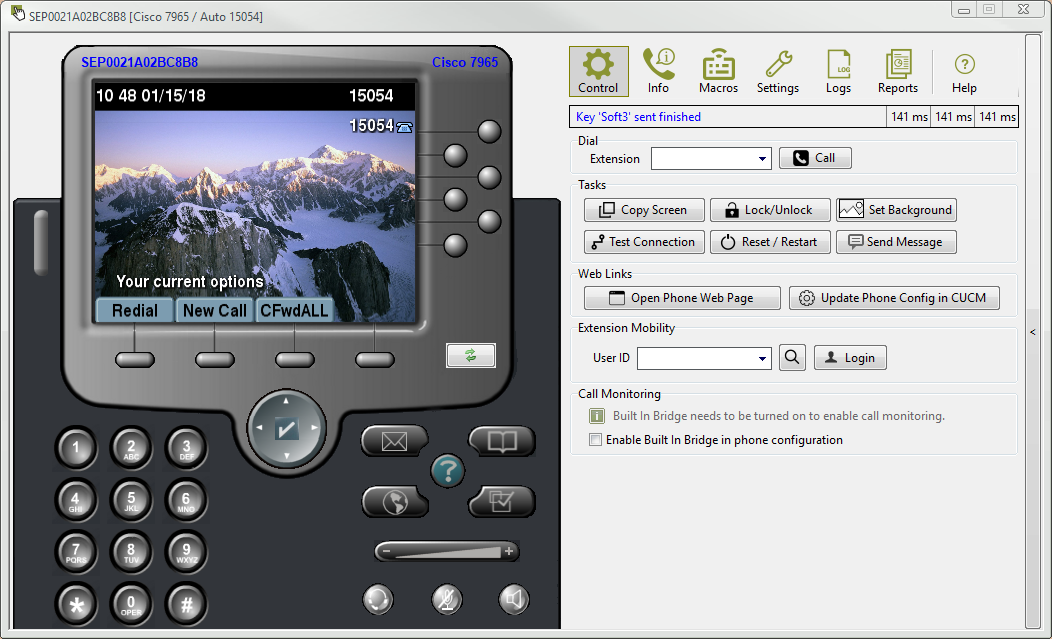Click the navigation pad up arrow
1052x639 pixels.
[x=286, y=401]
